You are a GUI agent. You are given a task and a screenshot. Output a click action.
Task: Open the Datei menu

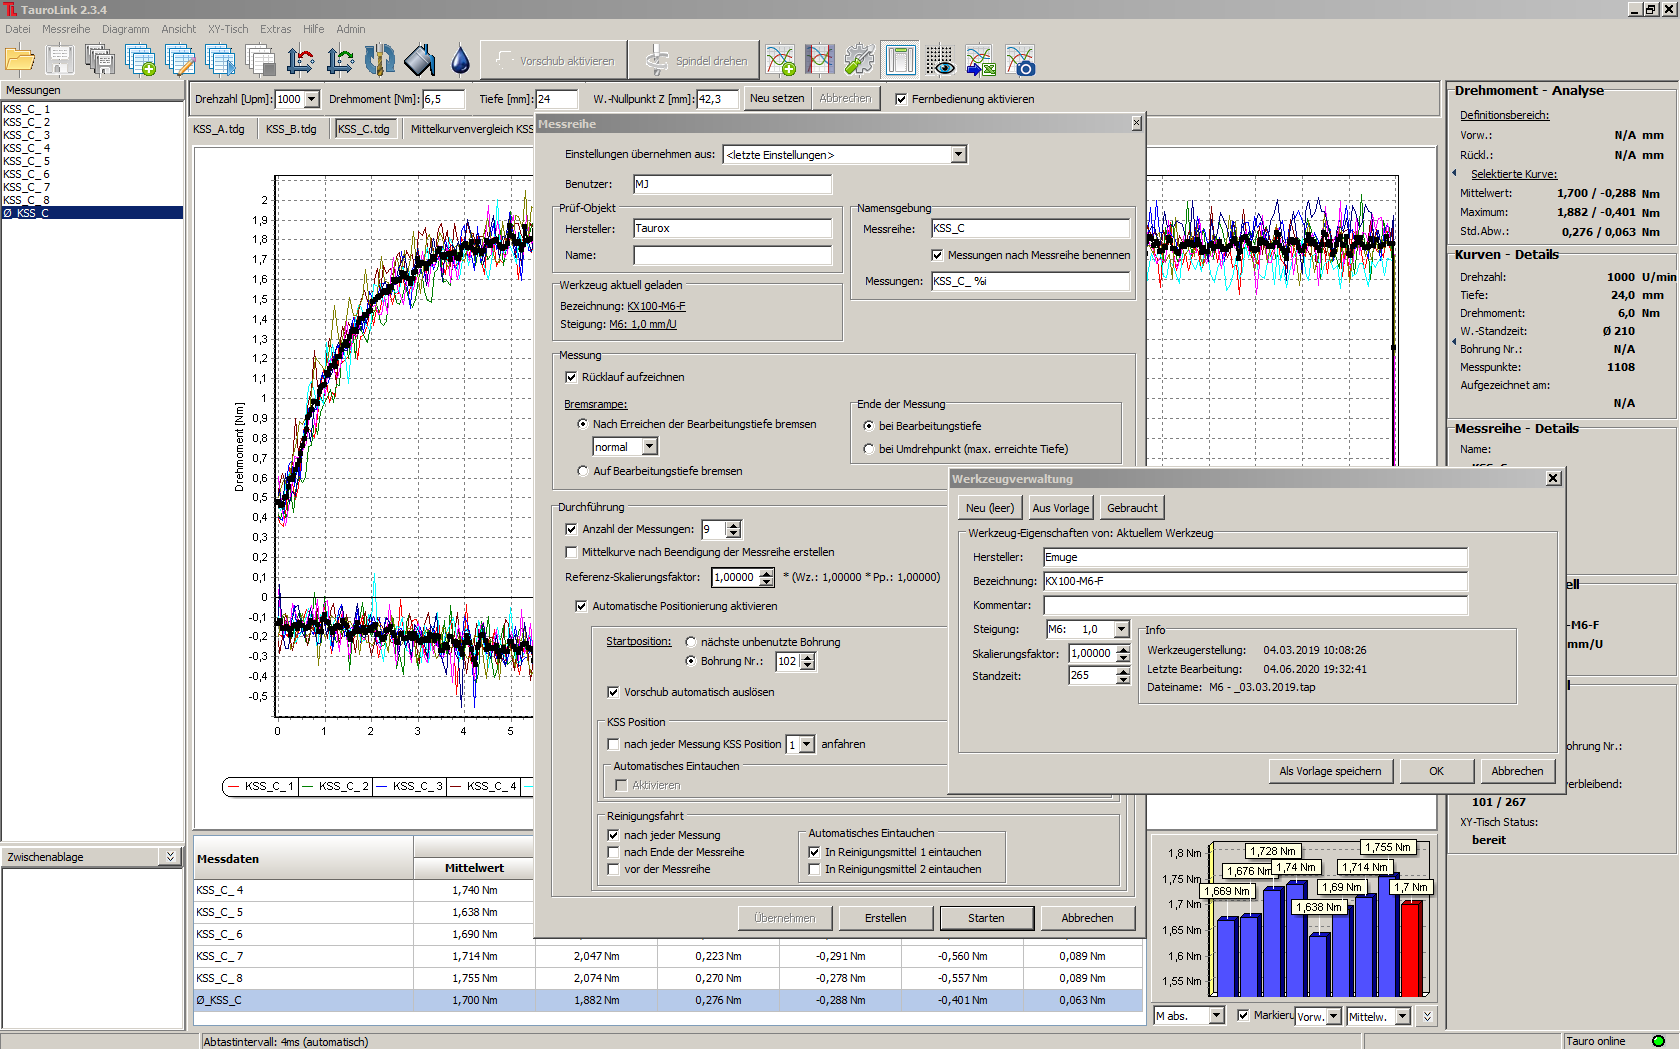[x=18, y=29]
